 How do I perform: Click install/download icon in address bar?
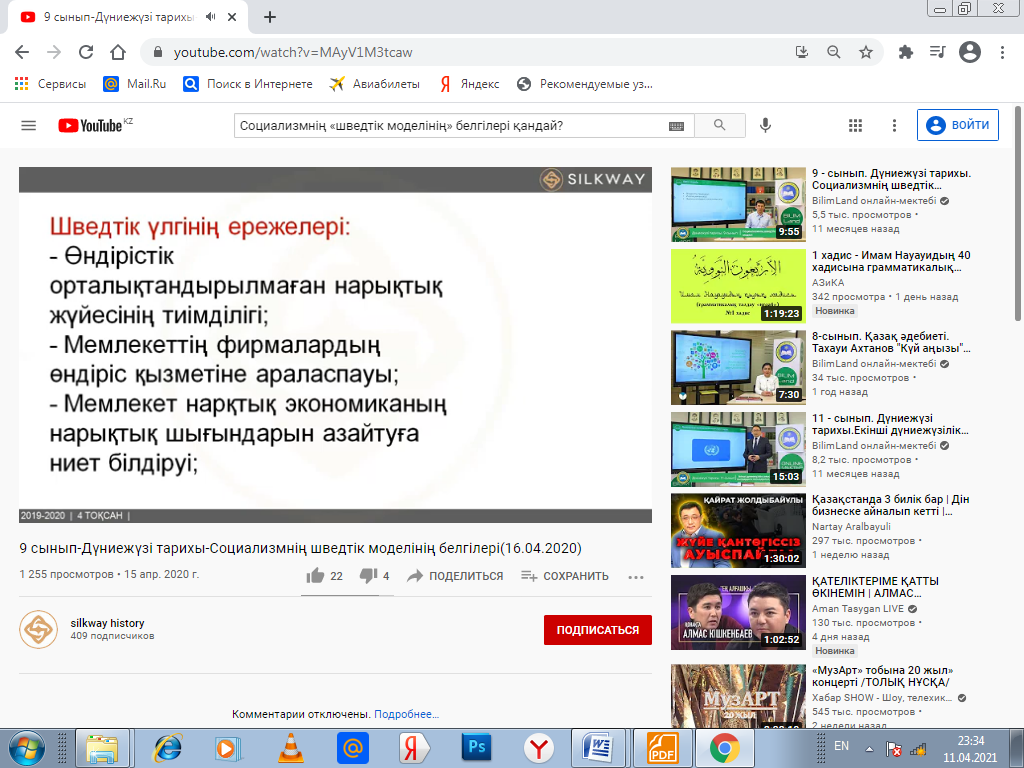pos(802,52)
